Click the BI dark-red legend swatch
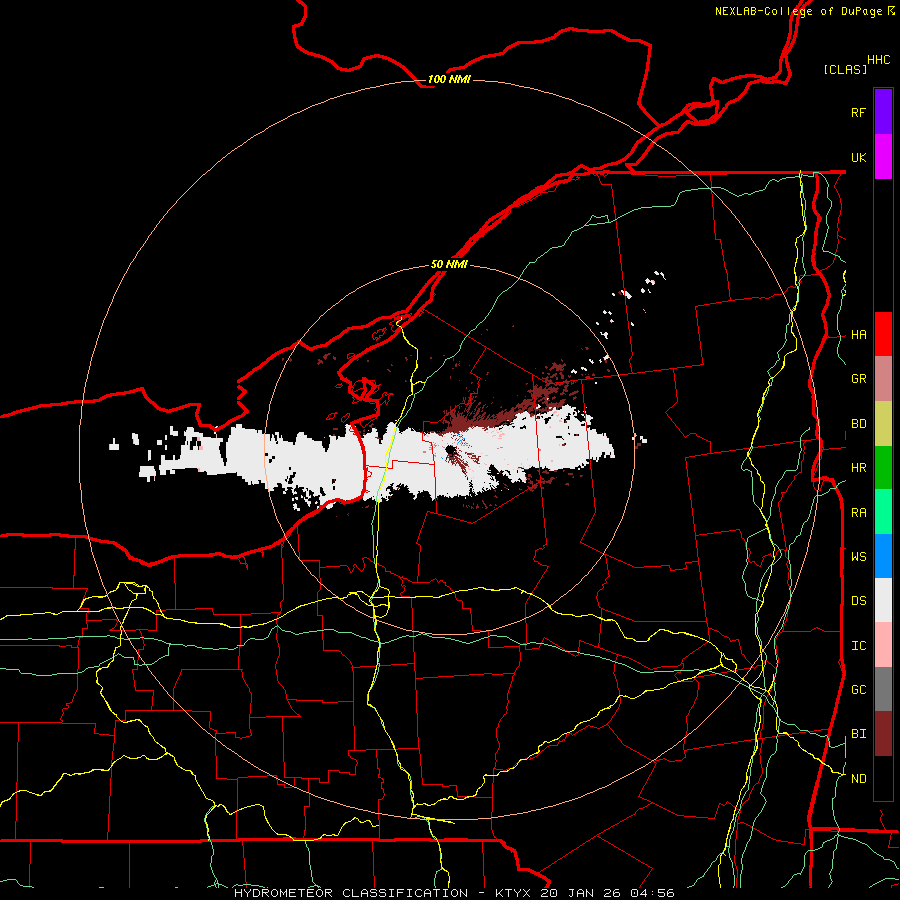The width and height of the screenshot is (900, 900). pos(883,734)
